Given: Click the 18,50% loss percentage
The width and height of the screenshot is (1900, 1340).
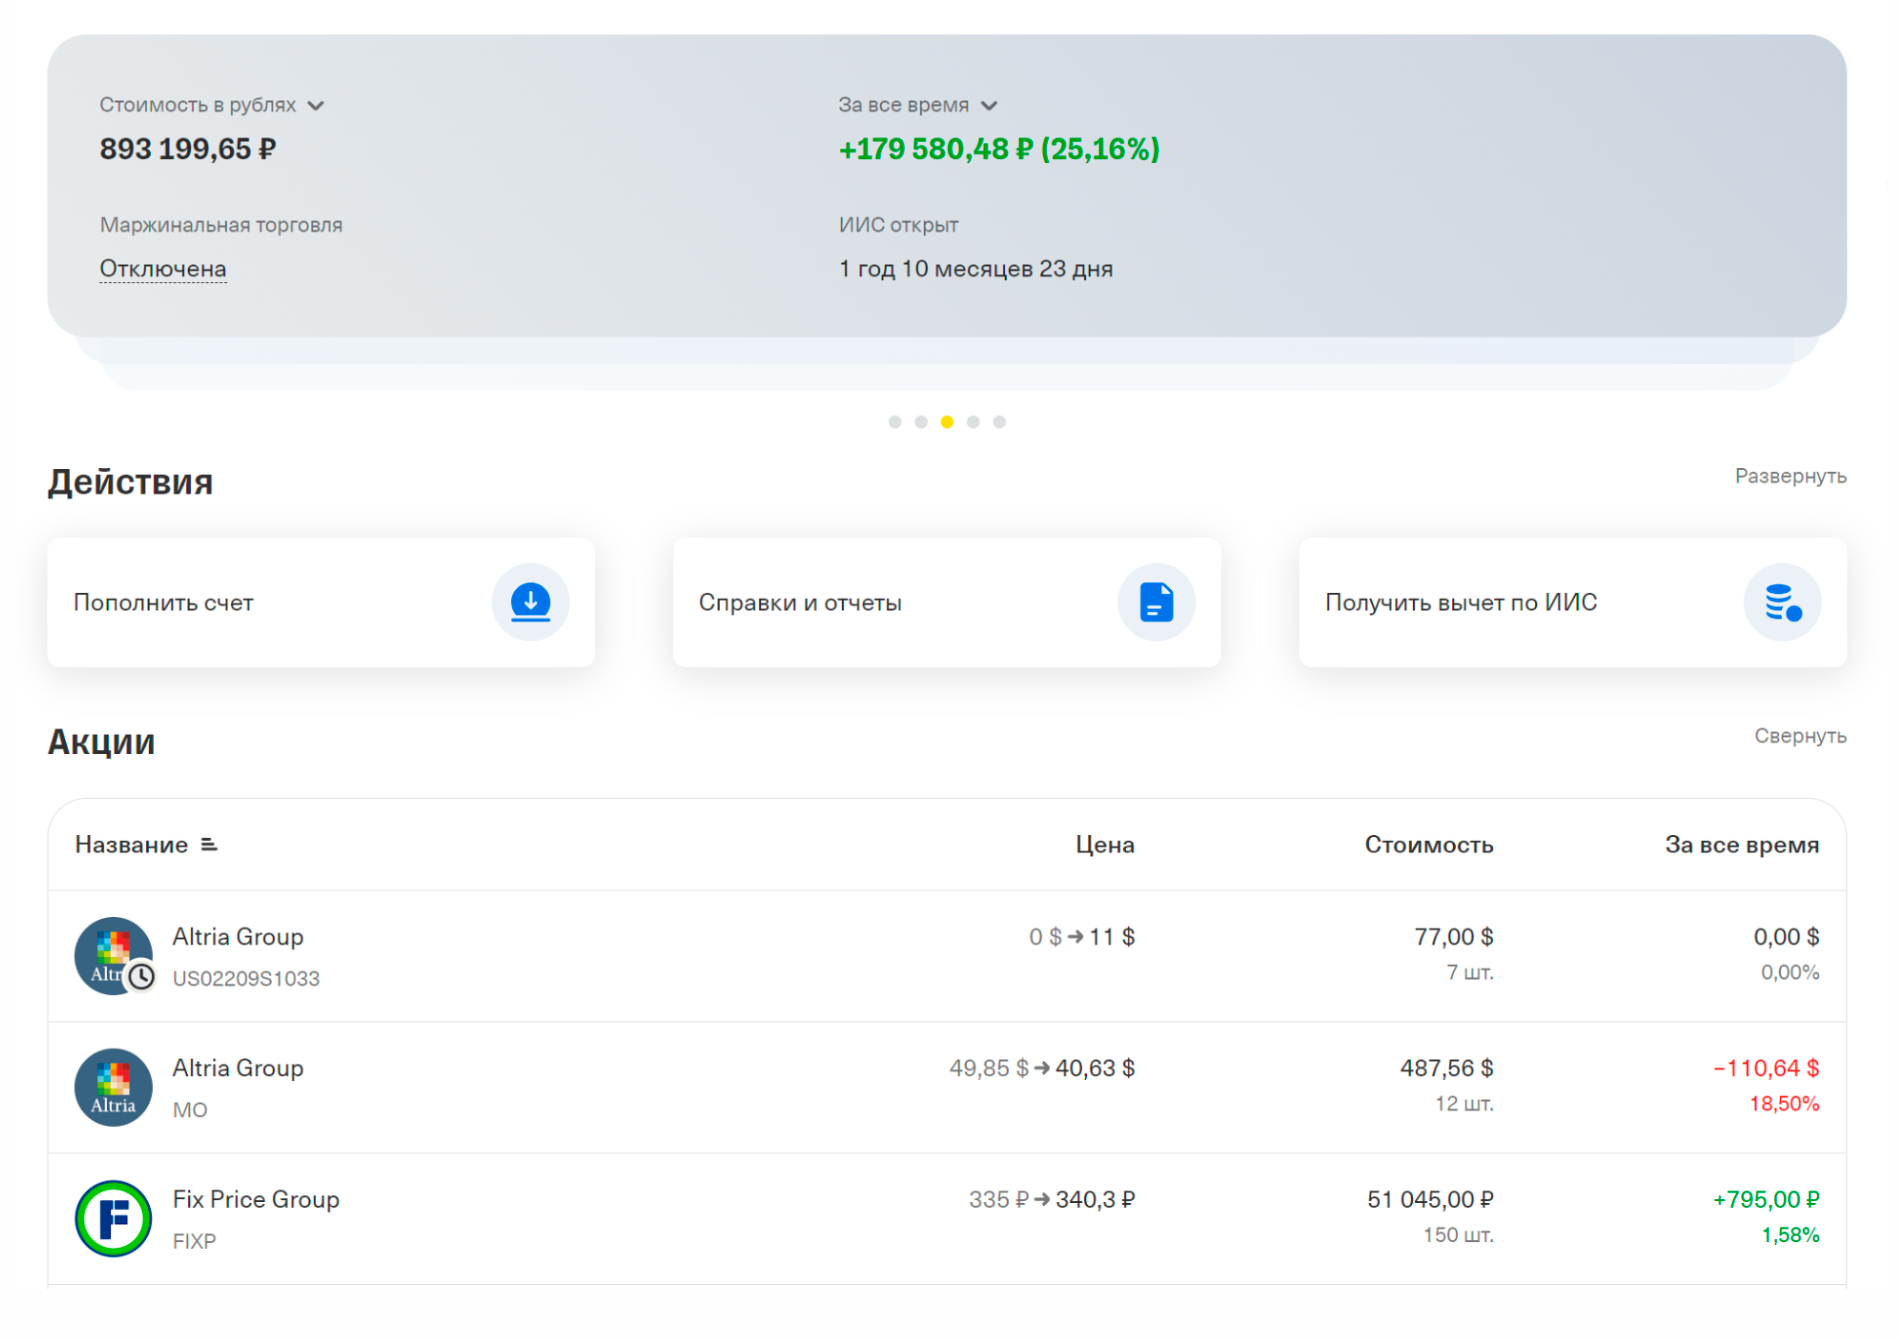Looking at the screenshot, I should coord(1784,1104).
